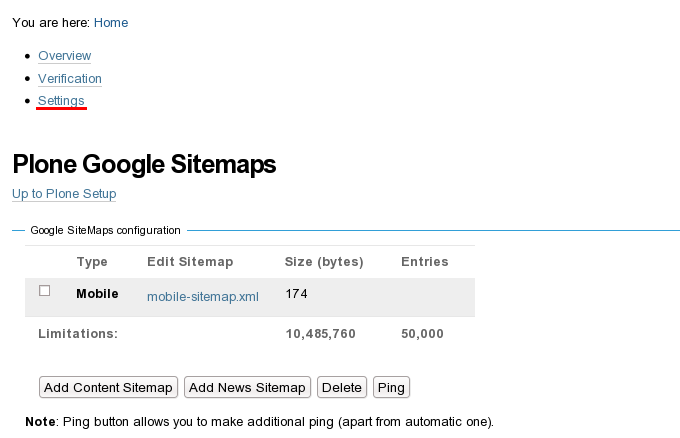
Task: Click the 174 size value
Action: 296,294
